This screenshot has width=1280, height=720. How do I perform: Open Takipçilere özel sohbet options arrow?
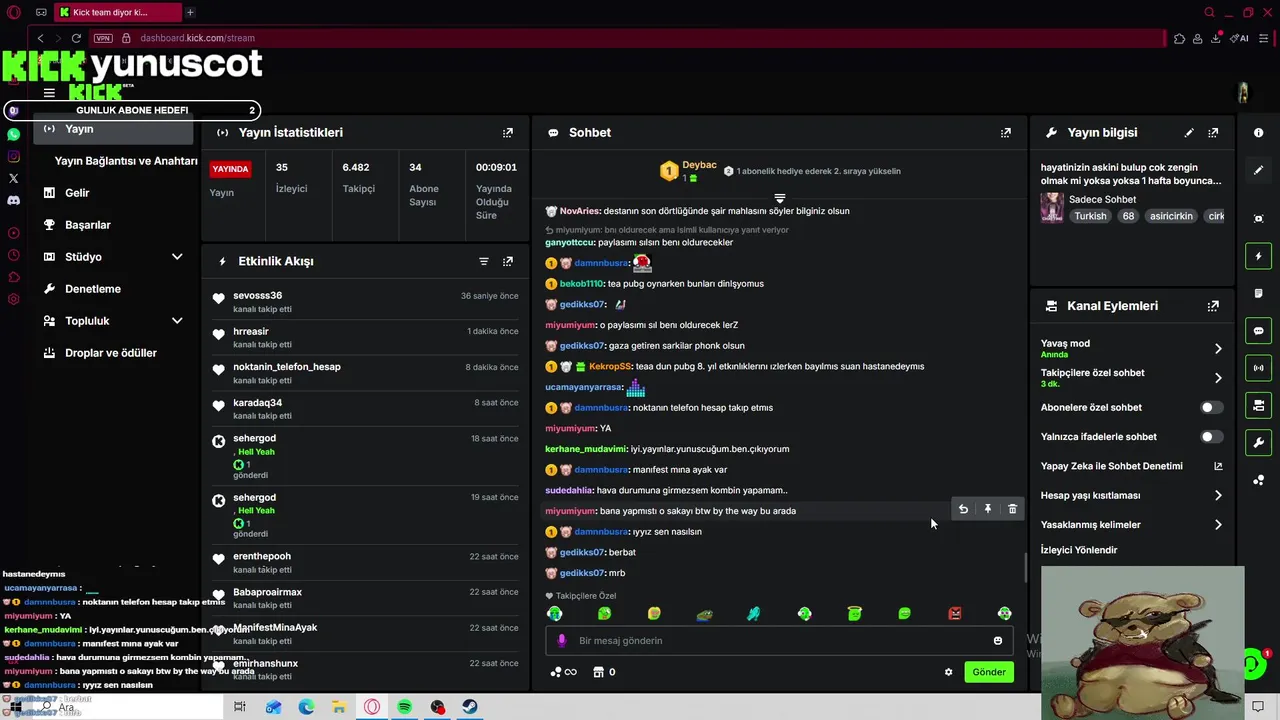pyautogui.click(x=1218, y=378)
